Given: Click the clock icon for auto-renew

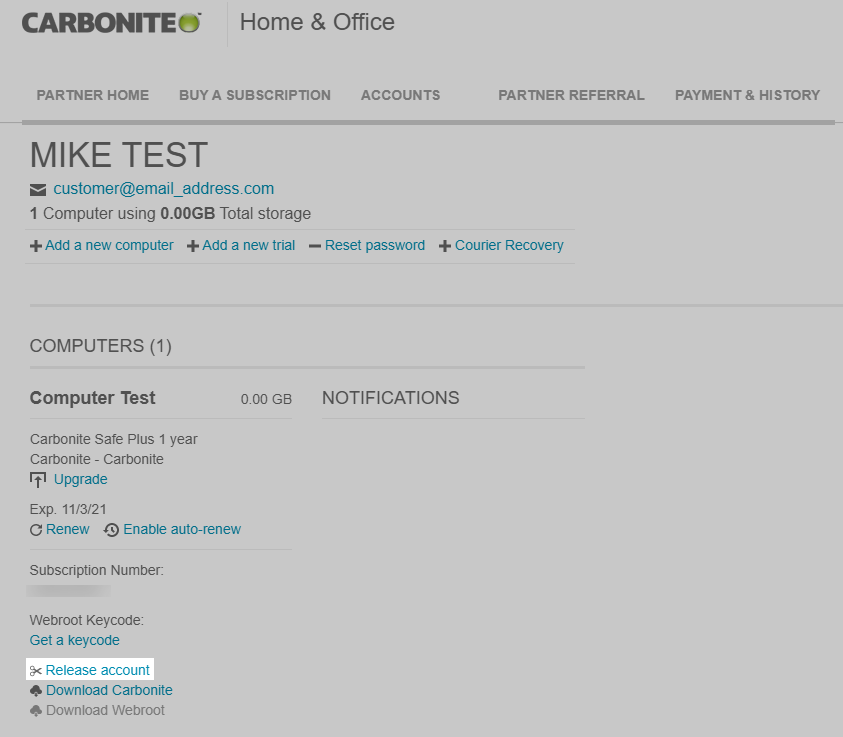Looking at the screenshot, I should tap(111, 530).
